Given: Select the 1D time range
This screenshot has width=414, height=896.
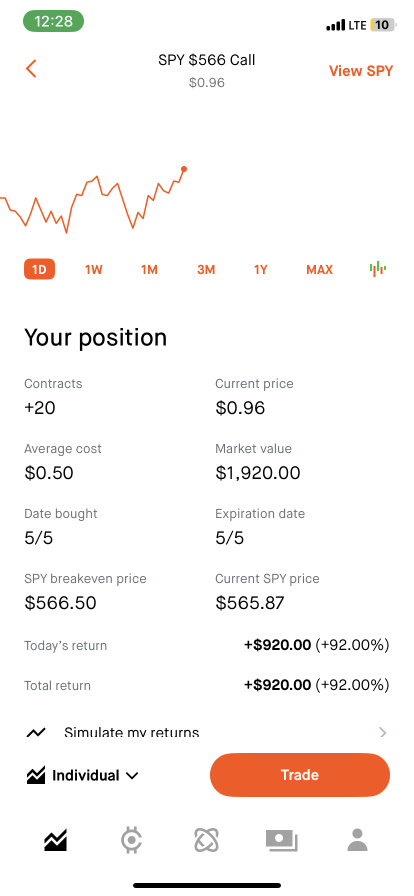Looking at the screenshot, I should point(39,269).
